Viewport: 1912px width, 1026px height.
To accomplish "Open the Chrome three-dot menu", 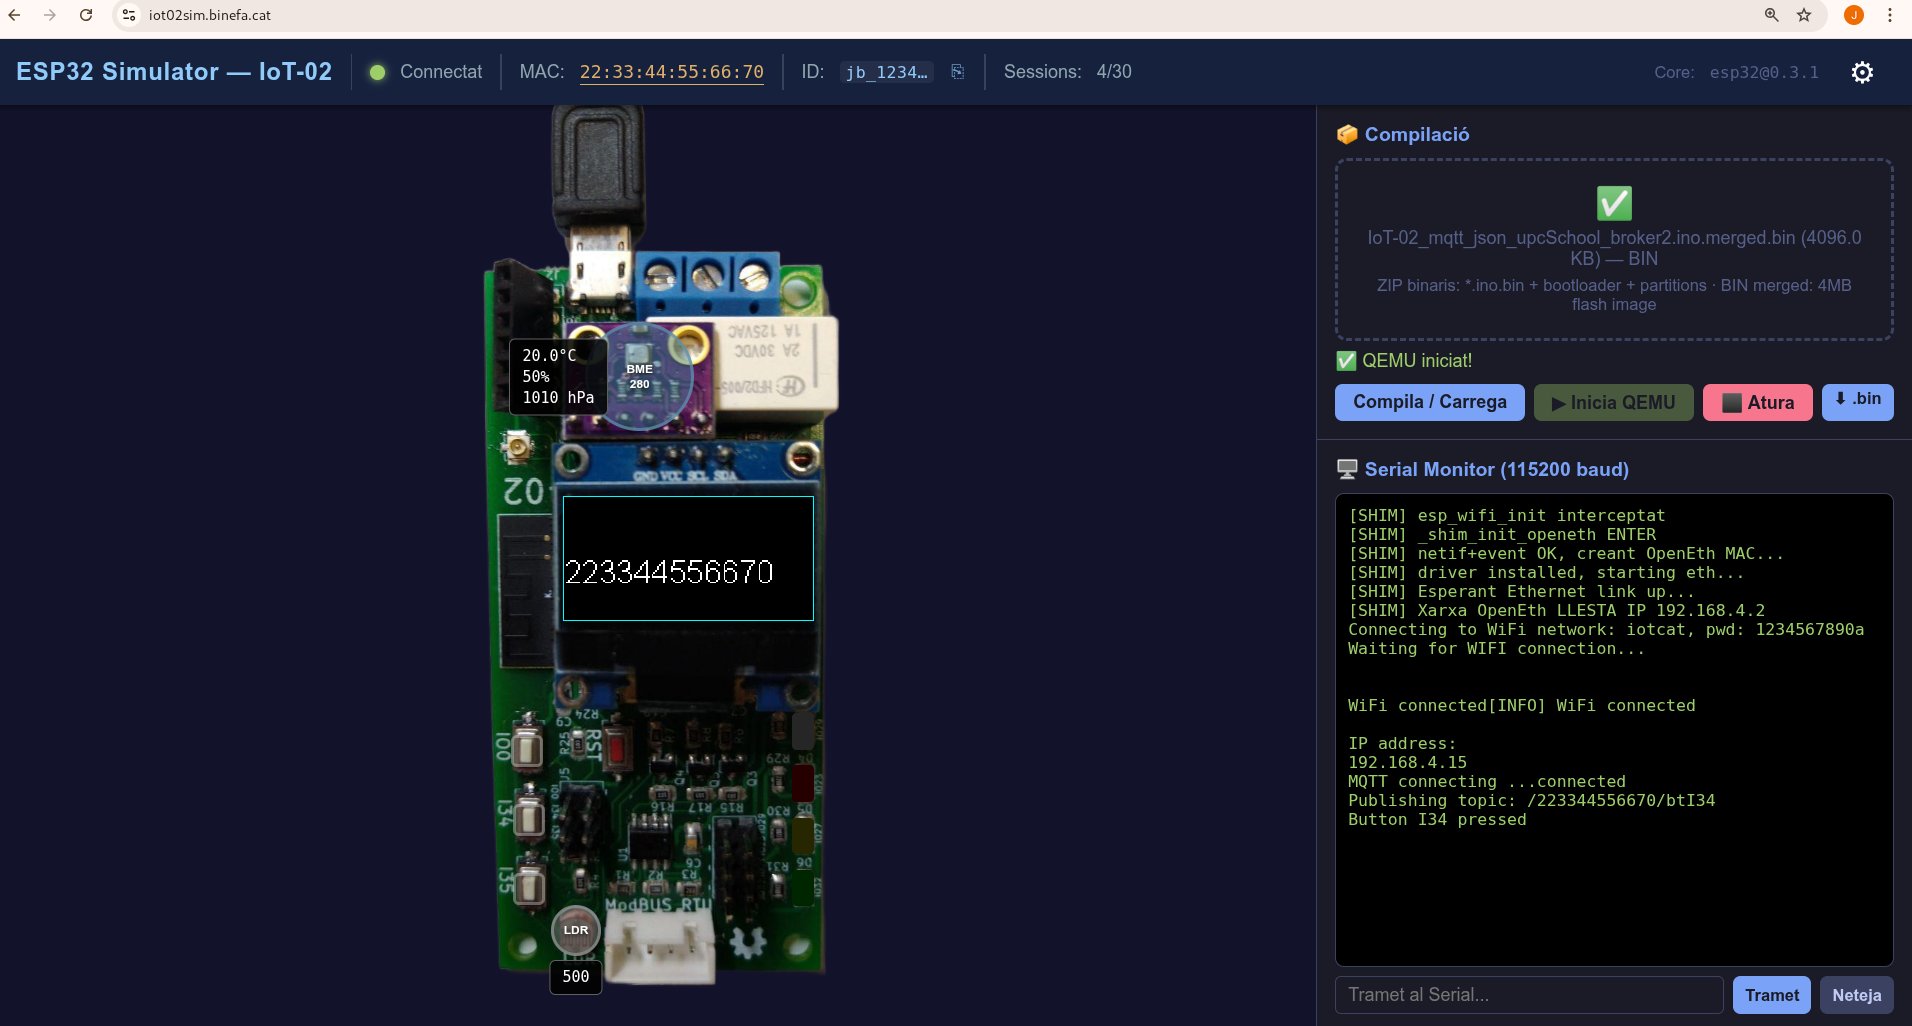I will pyautogui.click(x=1890, y=15).
